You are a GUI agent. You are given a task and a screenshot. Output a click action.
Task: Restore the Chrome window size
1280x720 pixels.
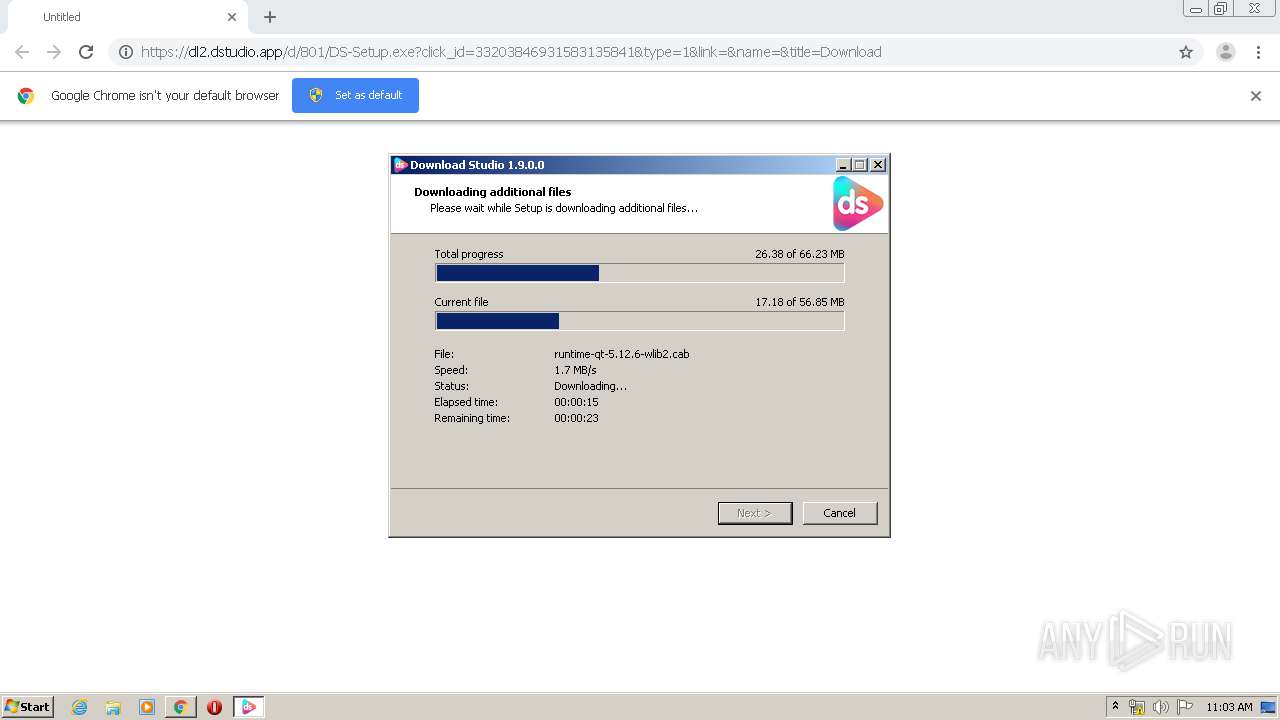click(1221, 9)
